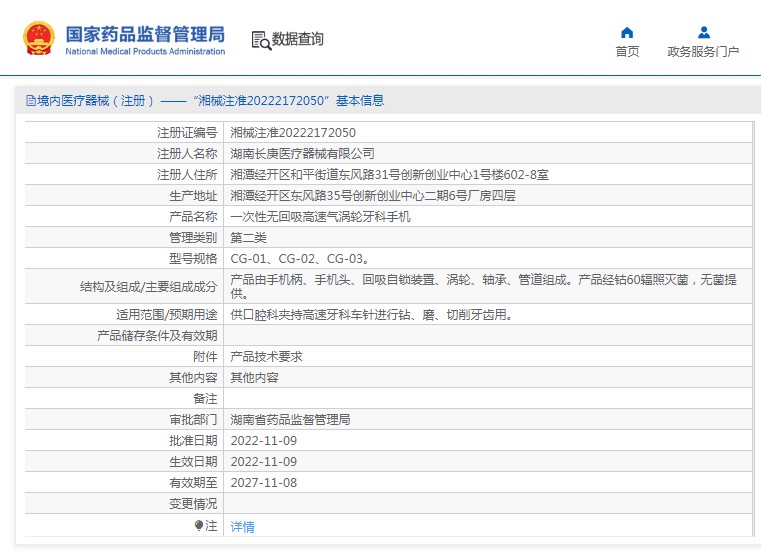Select structure composition description text
This screenshot has width=761, height=556.
click(483, 286)
